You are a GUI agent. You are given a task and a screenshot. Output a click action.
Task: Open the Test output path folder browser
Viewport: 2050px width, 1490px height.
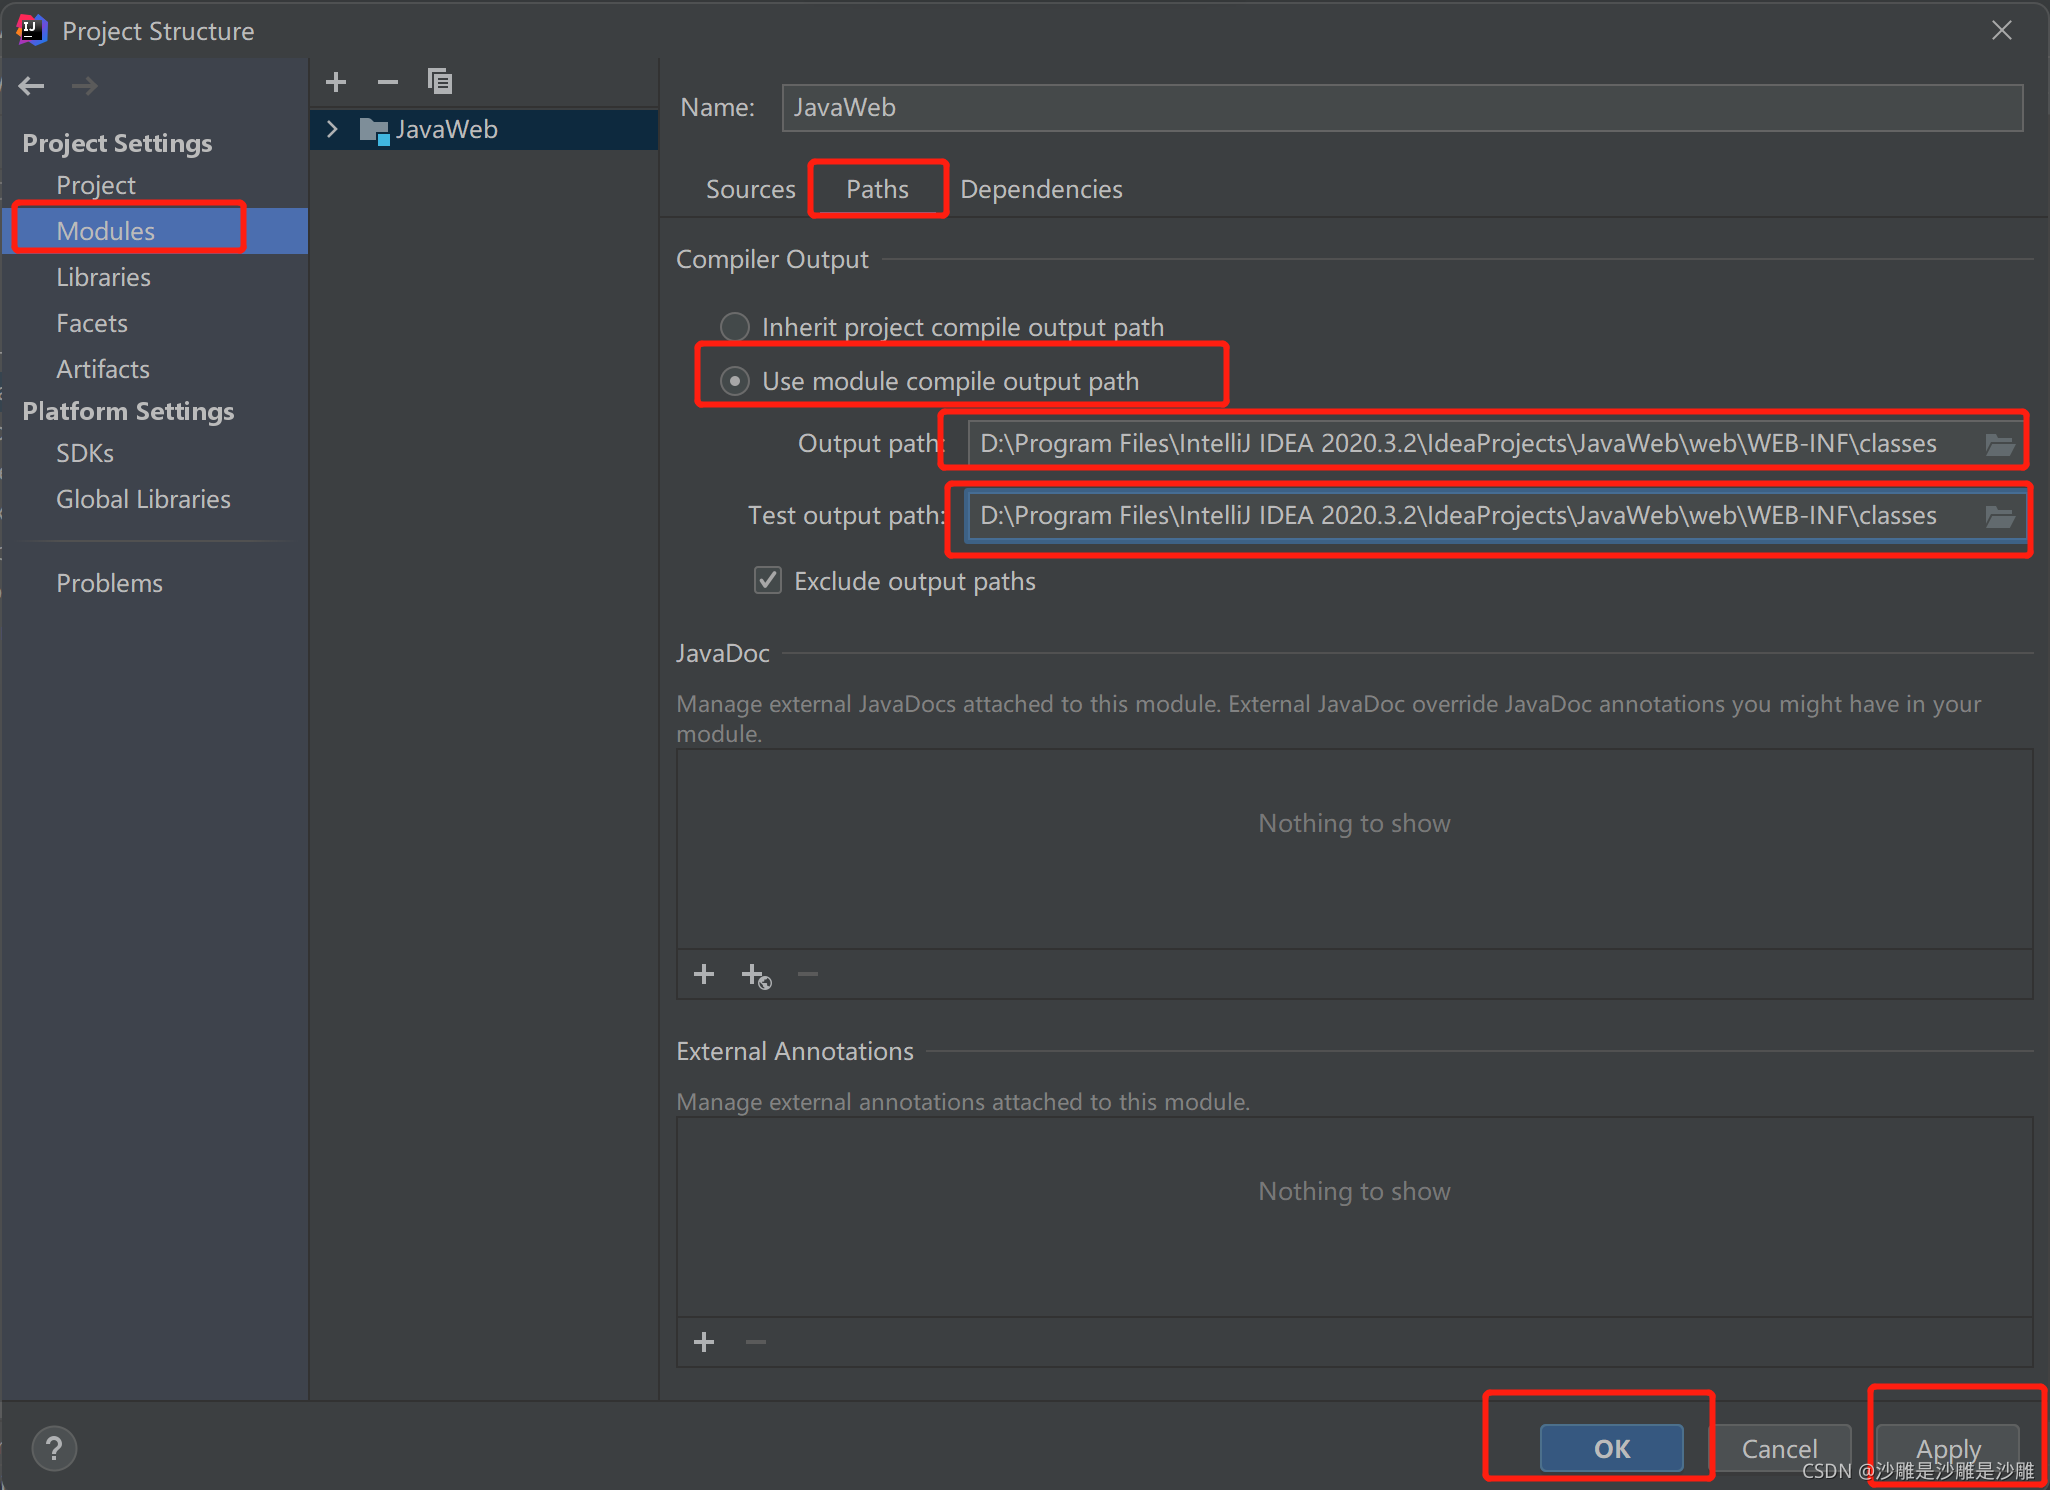pyautogui.click(x=1999, y=516)
